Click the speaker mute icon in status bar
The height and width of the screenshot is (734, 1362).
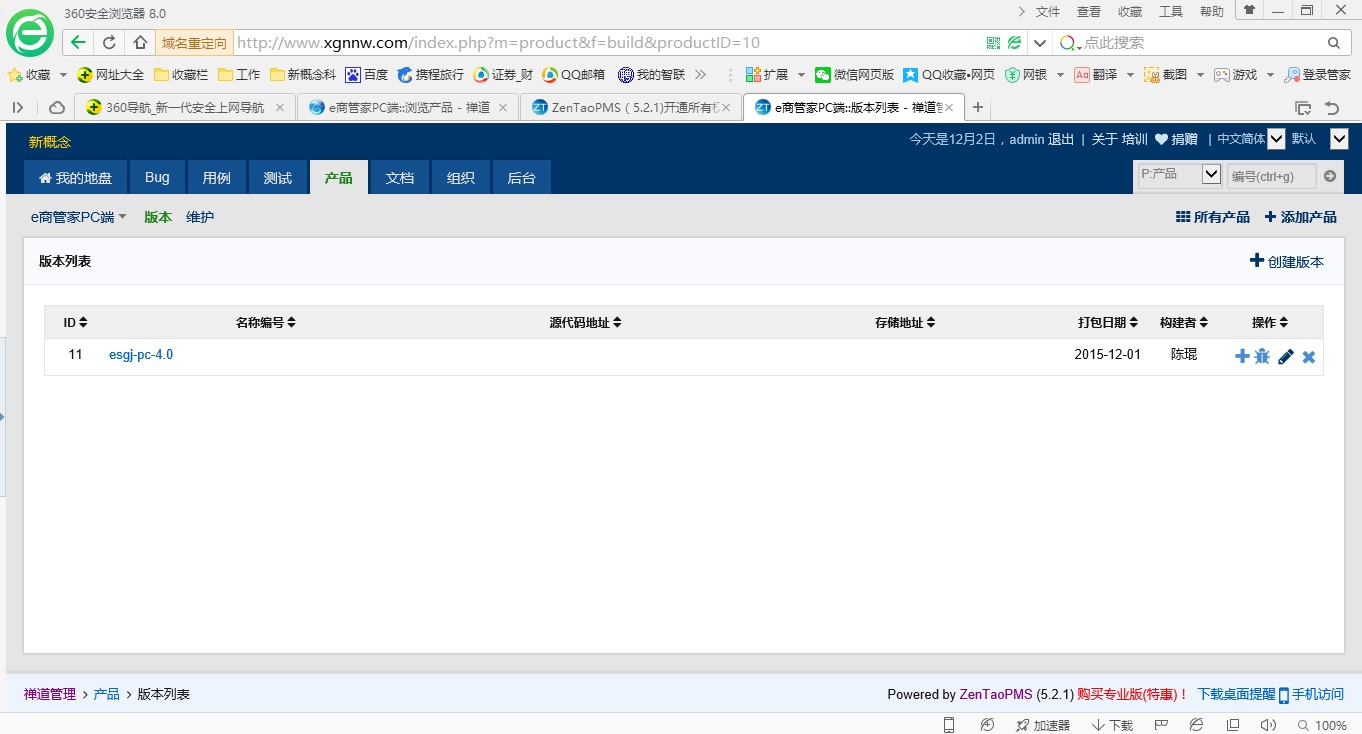(1268, 725)
